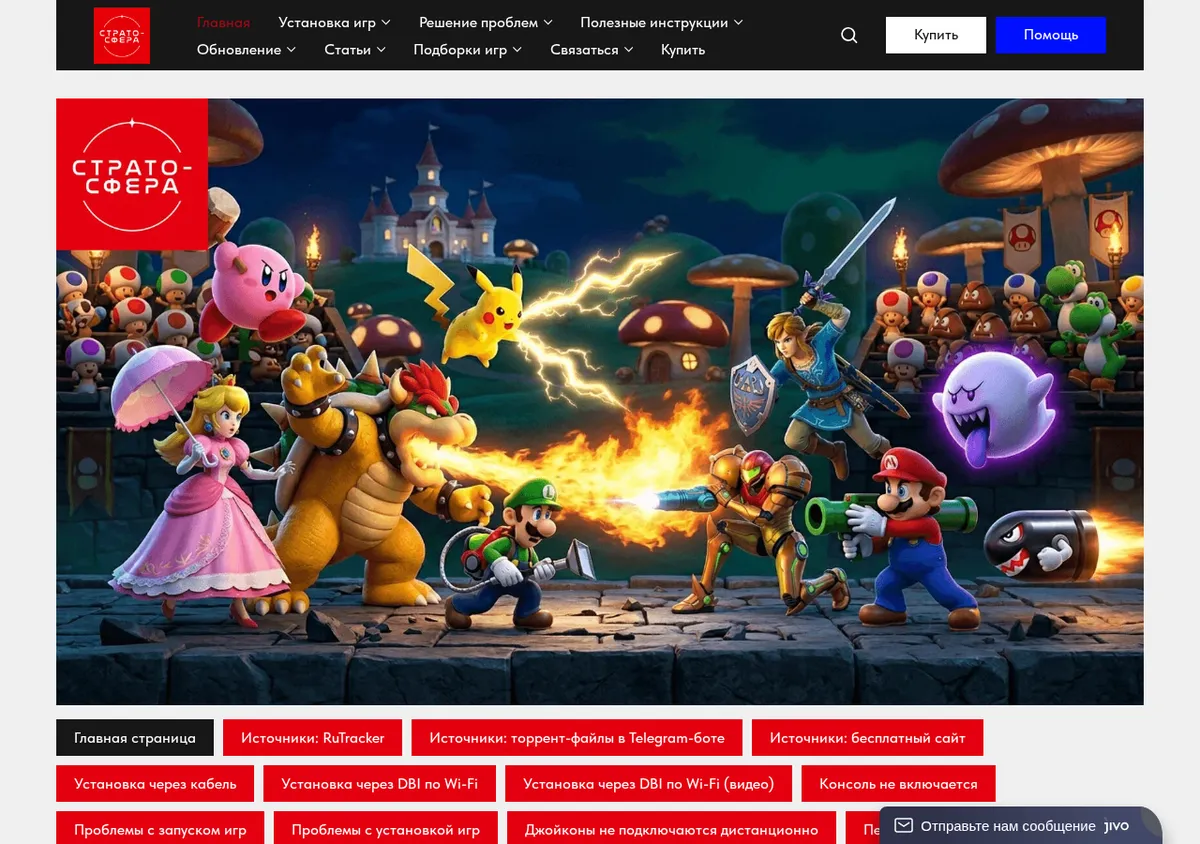
Task: Click the Nintendo characters banner image
Action: [600, 402]
